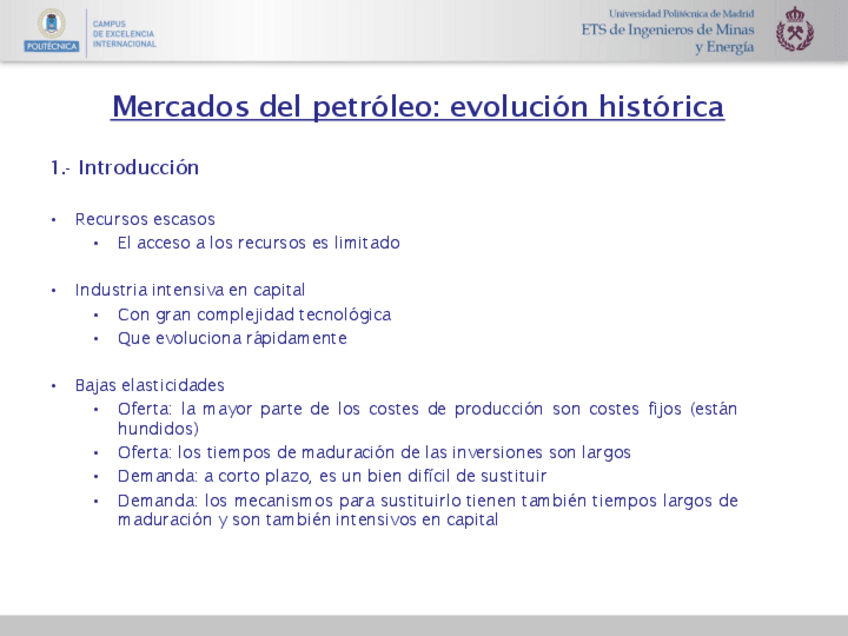Click the word 'hundidos)' on the slide

(x=158, y=429)
